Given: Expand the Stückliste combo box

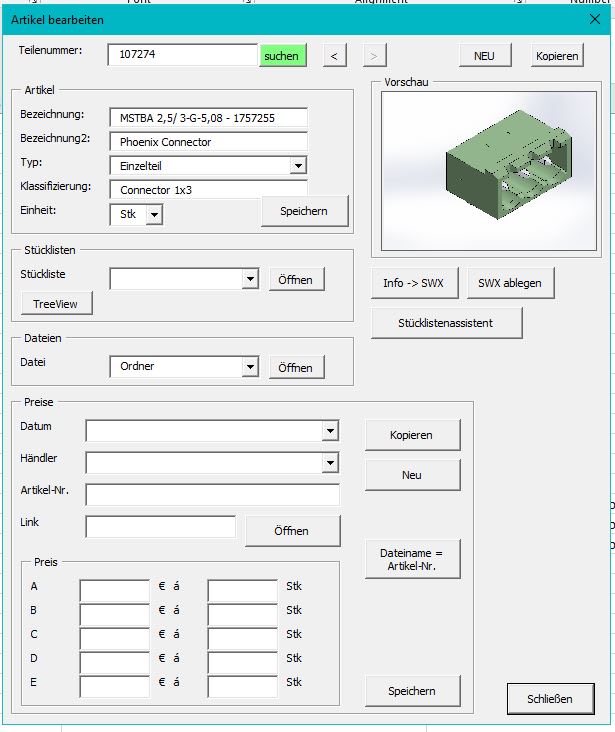Looking at the screenshot, I should pos(250,280).
